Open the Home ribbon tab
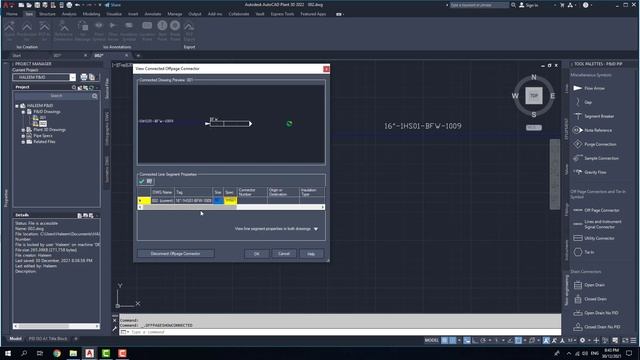This screenshot has height=360, width=640. coord(12,14)
